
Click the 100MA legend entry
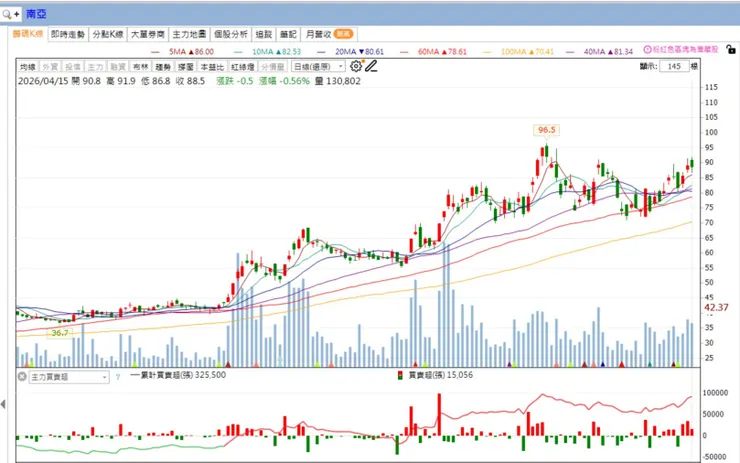[518, 51]
